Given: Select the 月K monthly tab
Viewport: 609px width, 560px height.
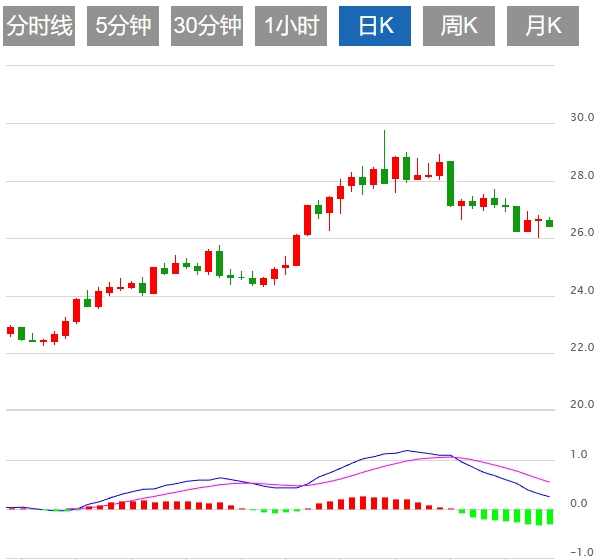Looking at the screenshot, I should coord(543,27).
